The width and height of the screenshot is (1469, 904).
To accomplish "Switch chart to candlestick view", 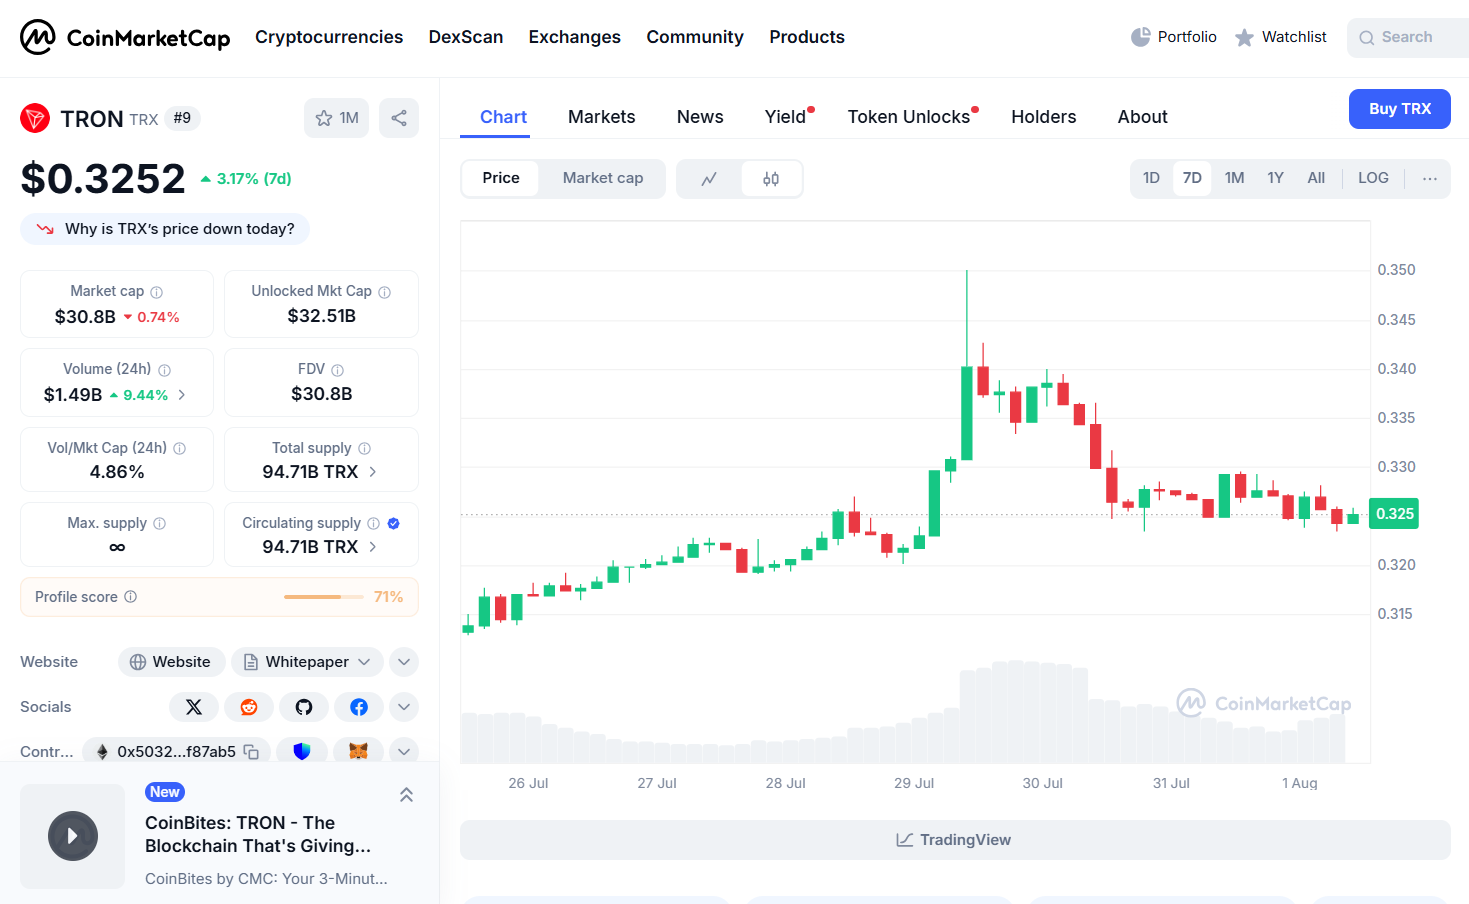I will (x=771, y=179).
